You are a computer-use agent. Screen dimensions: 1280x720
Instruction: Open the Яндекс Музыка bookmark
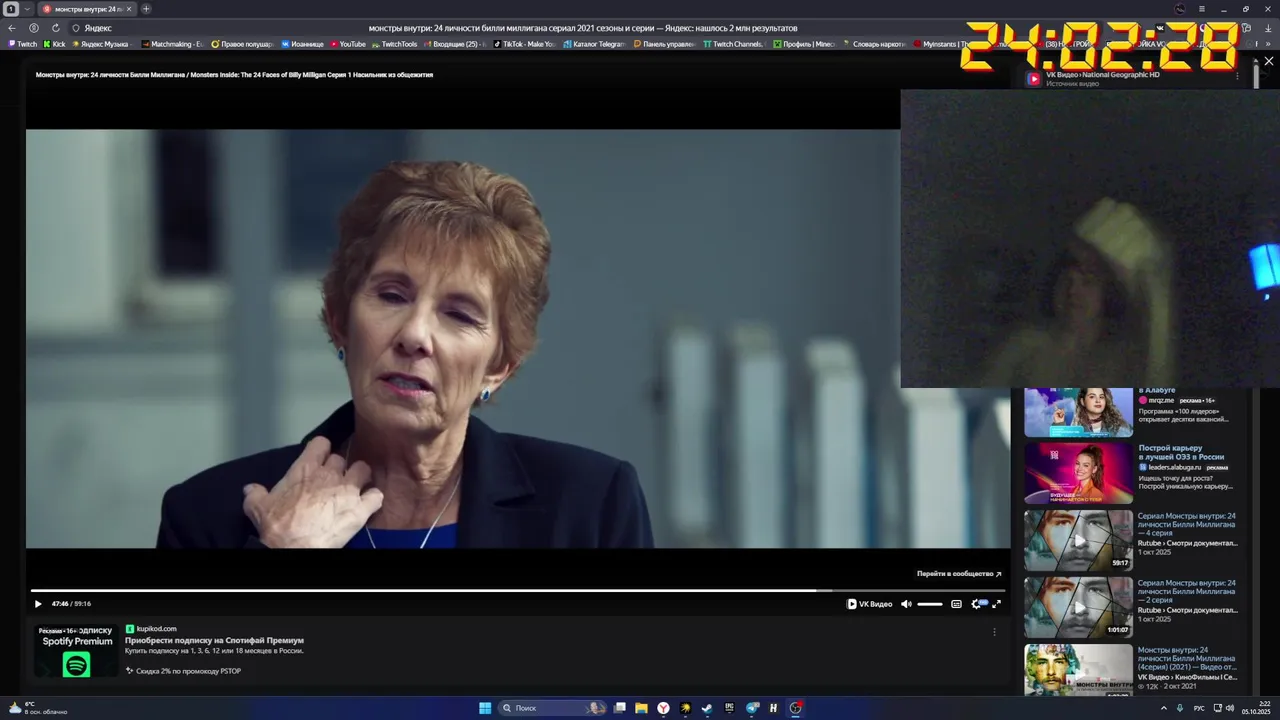tap(101, 44)
